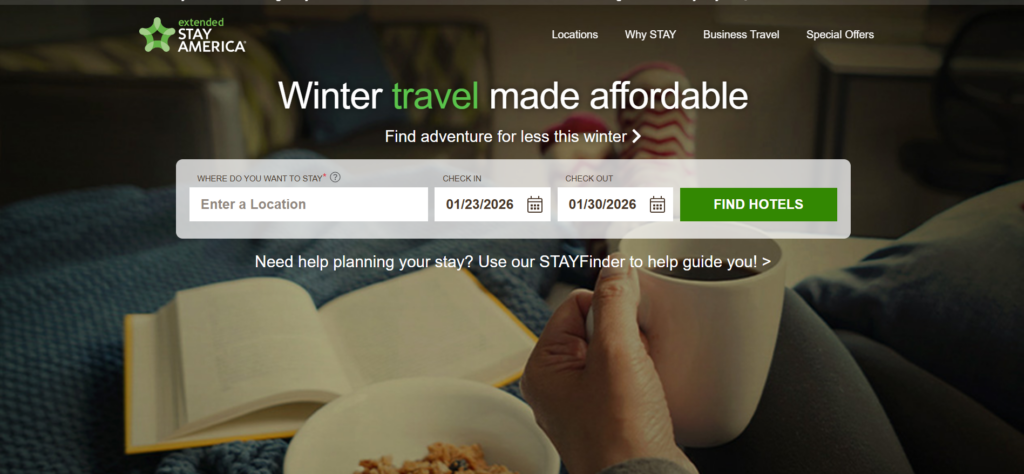Click the green FIND HOTELS button
Image resolution: width=1024 pixels, height=474 pixels.
(x=758, y=204)
